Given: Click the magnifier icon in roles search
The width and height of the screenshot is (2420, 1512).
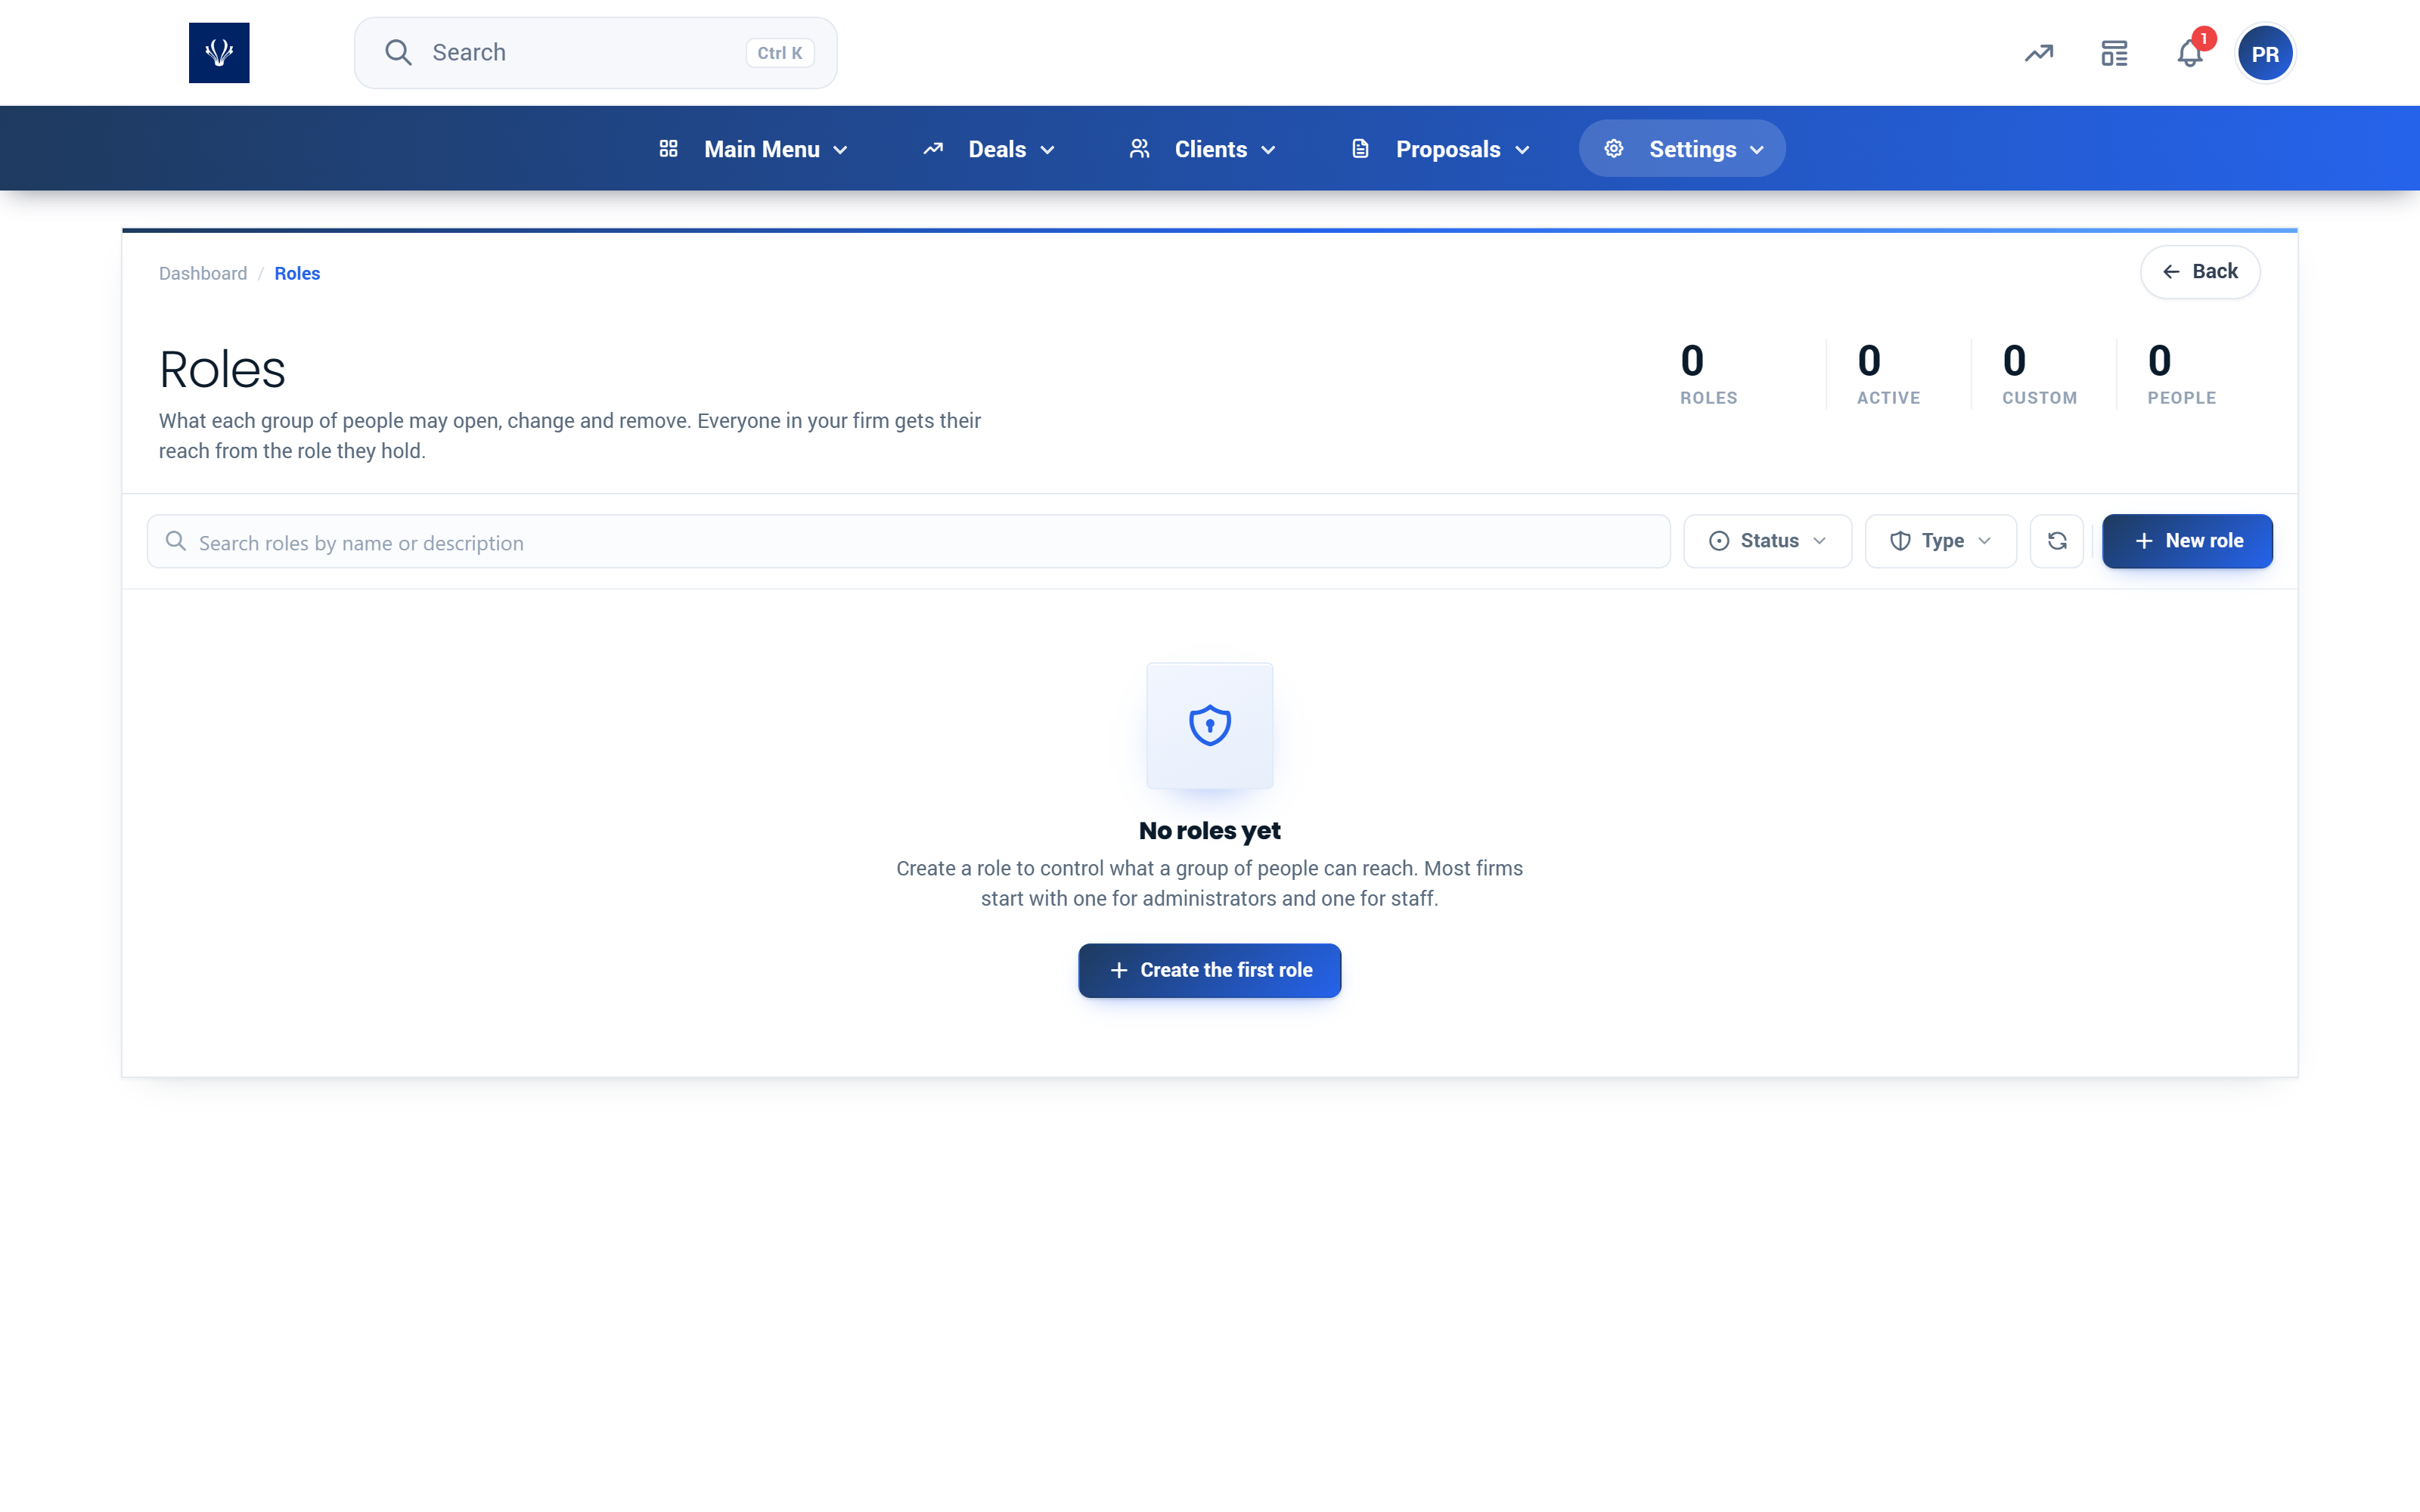Looking at the screenshot, I should click(176, 541).
